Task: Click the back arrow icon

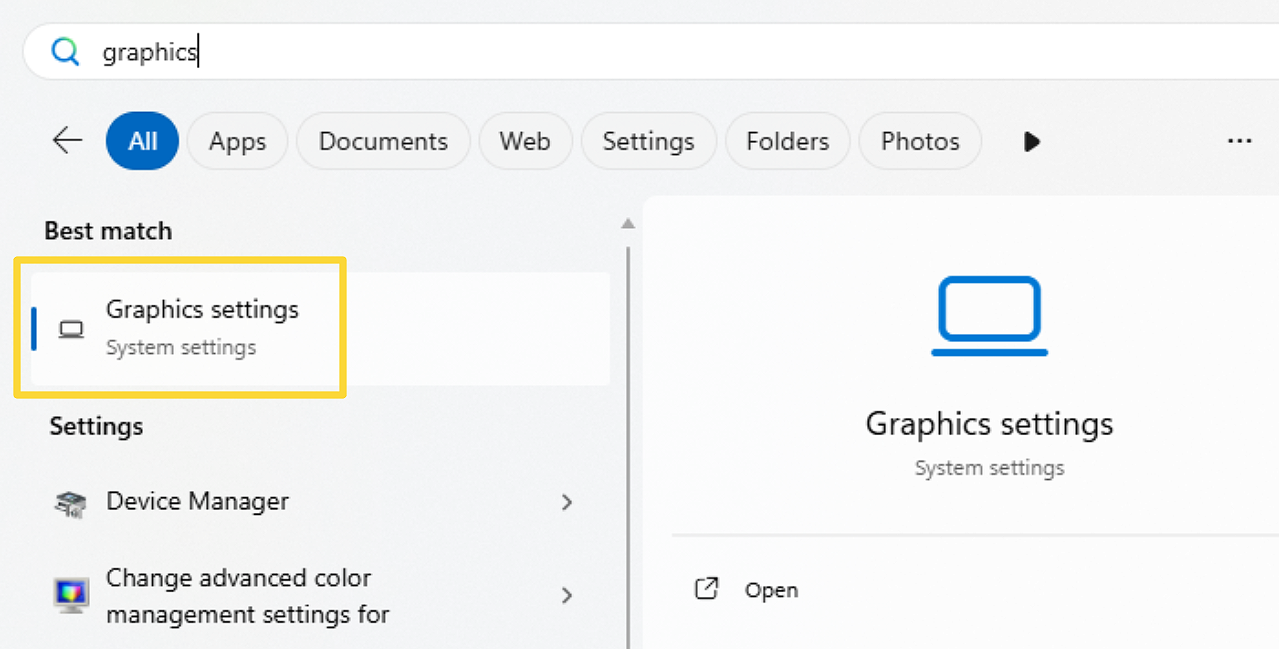Action: (x=67, y=141)
